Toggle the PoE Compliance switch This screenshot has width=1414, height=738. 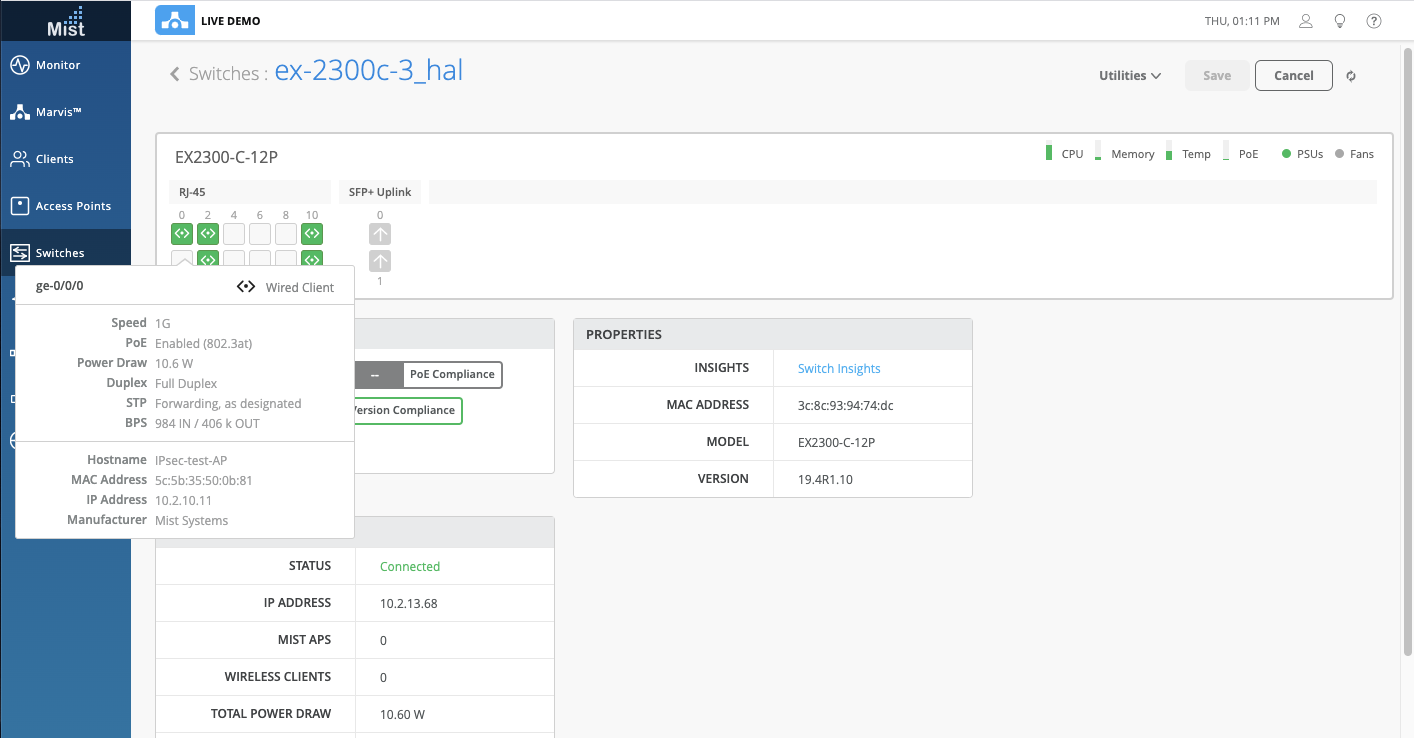[x=428, y=375]
